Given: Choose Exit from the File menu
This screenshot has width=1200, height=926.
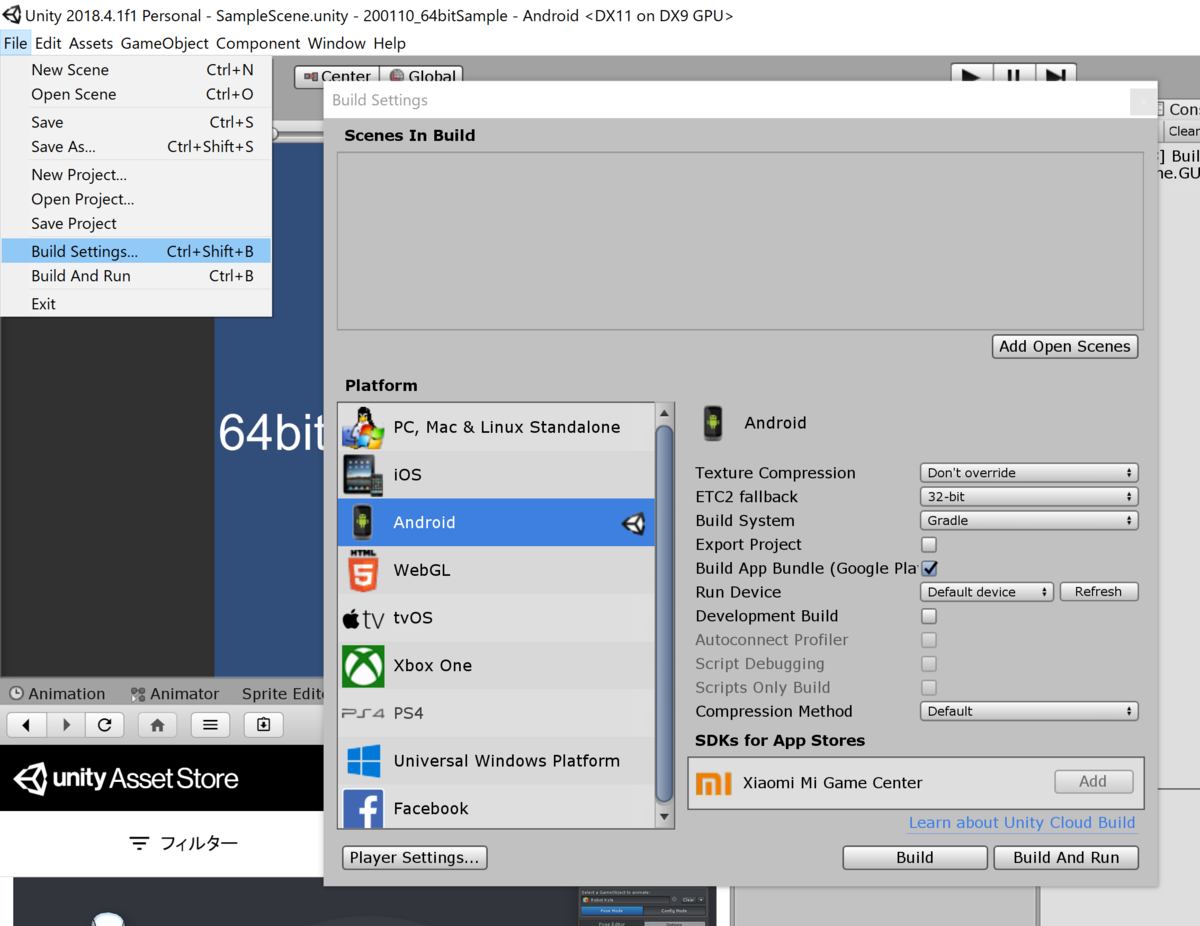Looking at the screenshot, I should (136, 304).
